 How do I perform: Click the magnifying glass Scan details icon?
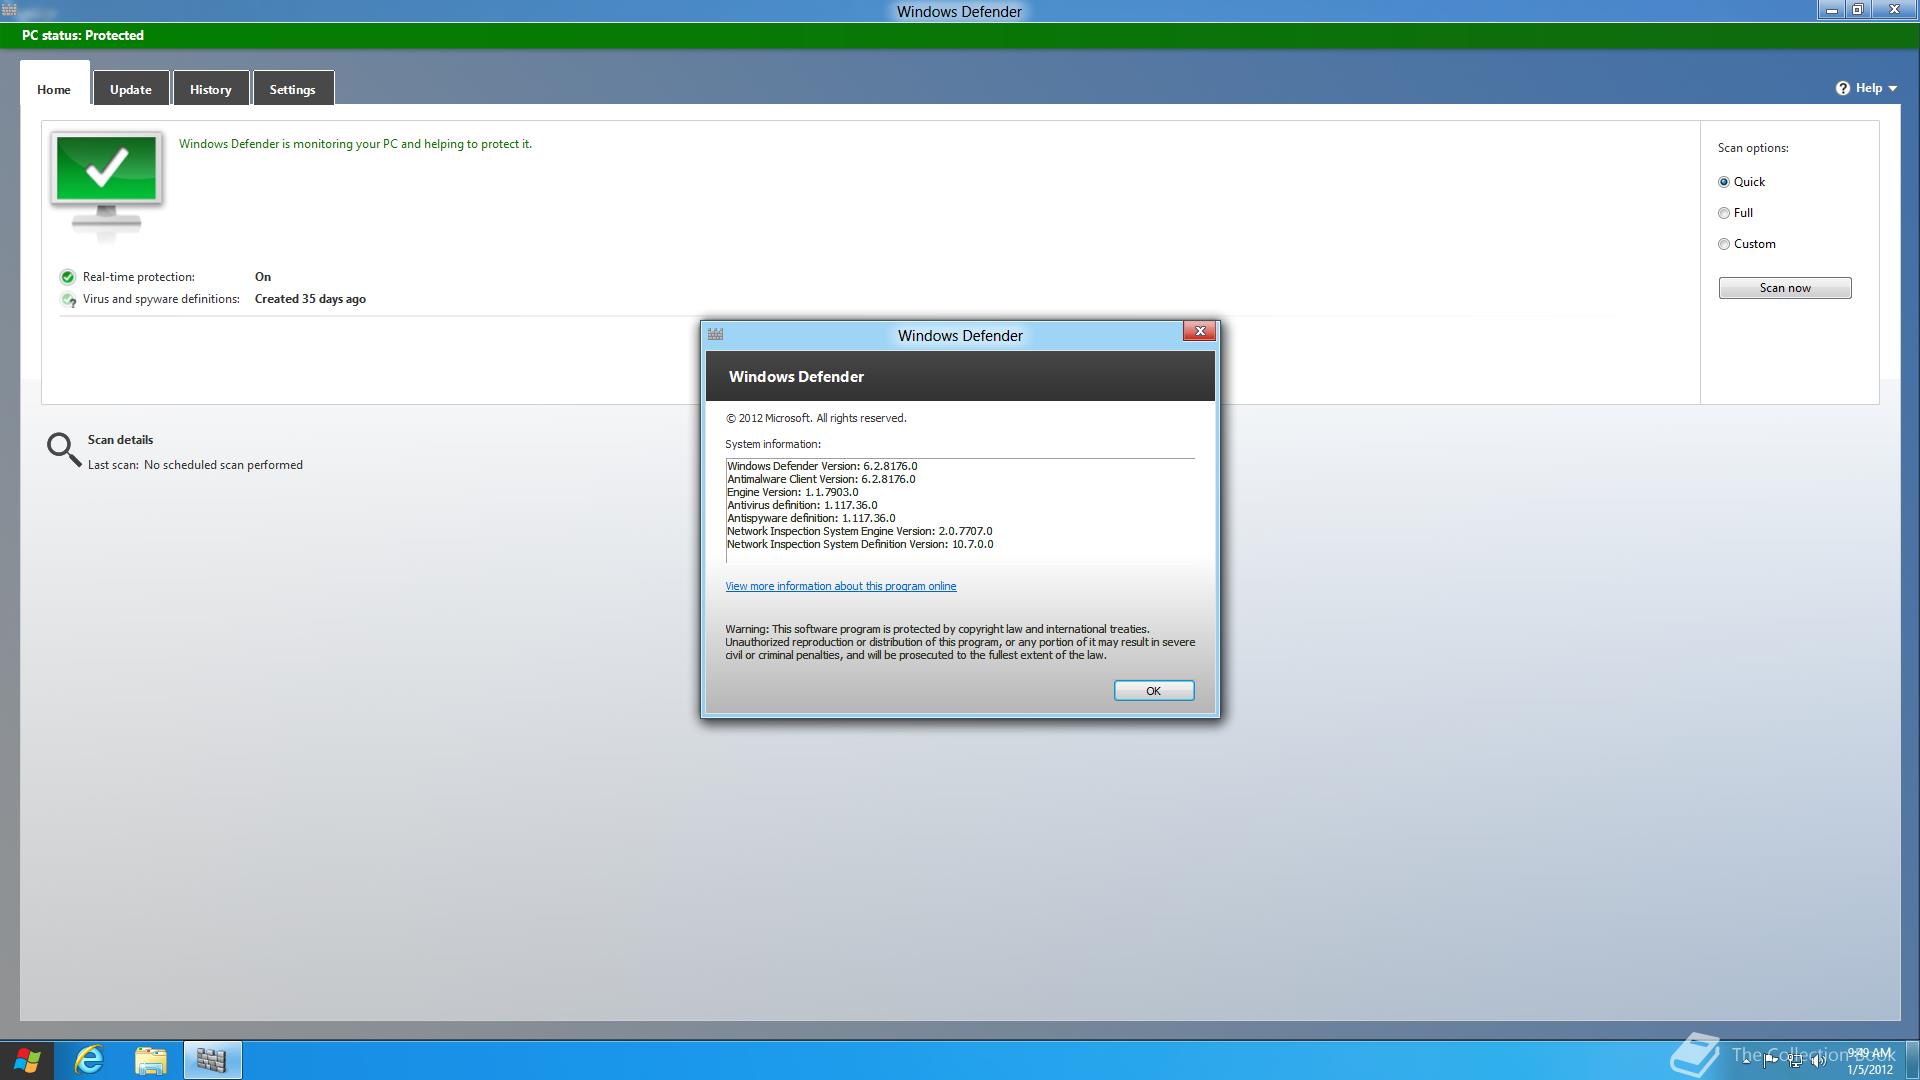tap(64, 450)
